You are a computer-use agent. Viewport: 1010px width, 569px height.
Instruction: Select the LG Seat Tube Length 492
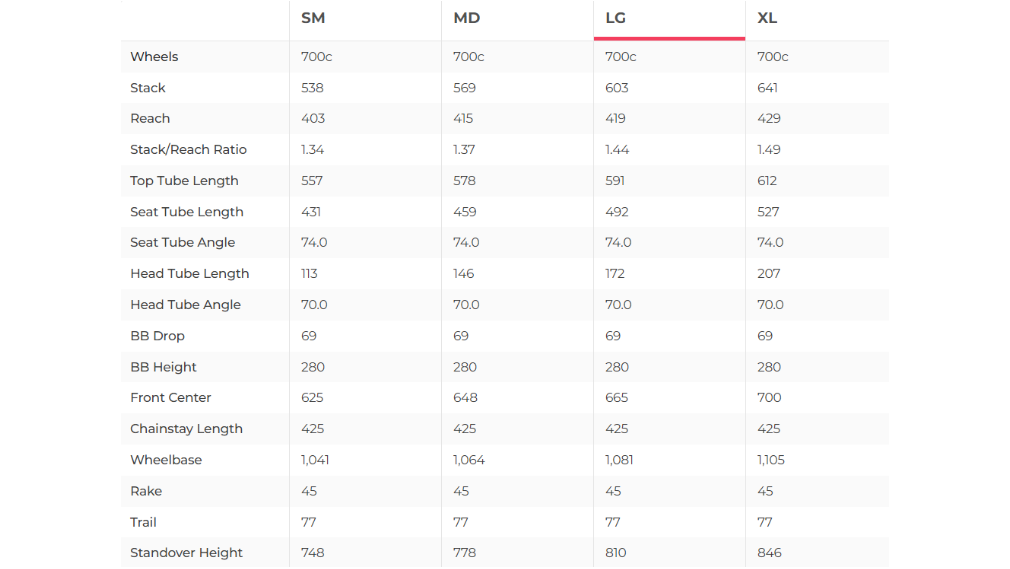(x=617, y=212)
